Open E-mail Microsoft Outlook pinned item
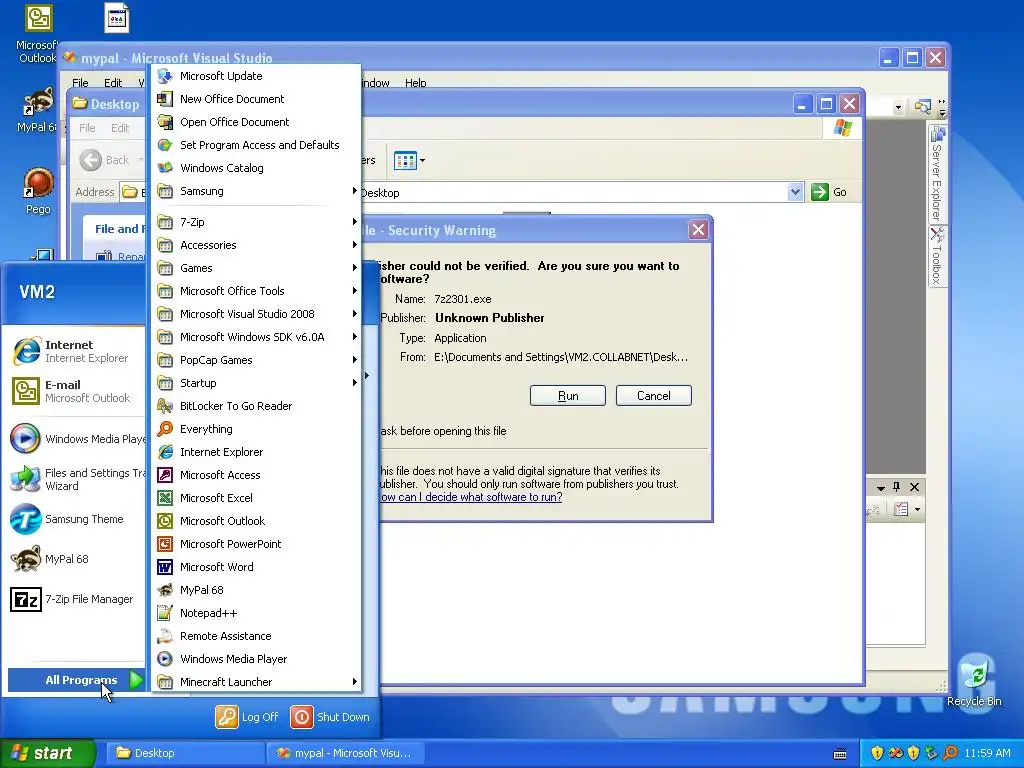The width and height of the screenshot is (1024, 768). [x=75, y=391]
